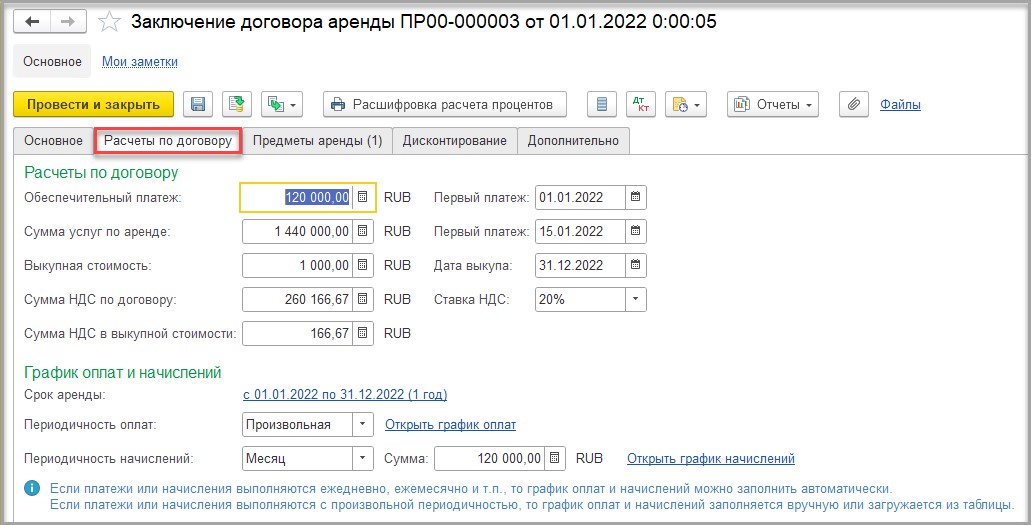Click Расшифровка расчета процентов print button

pos(444,104)
